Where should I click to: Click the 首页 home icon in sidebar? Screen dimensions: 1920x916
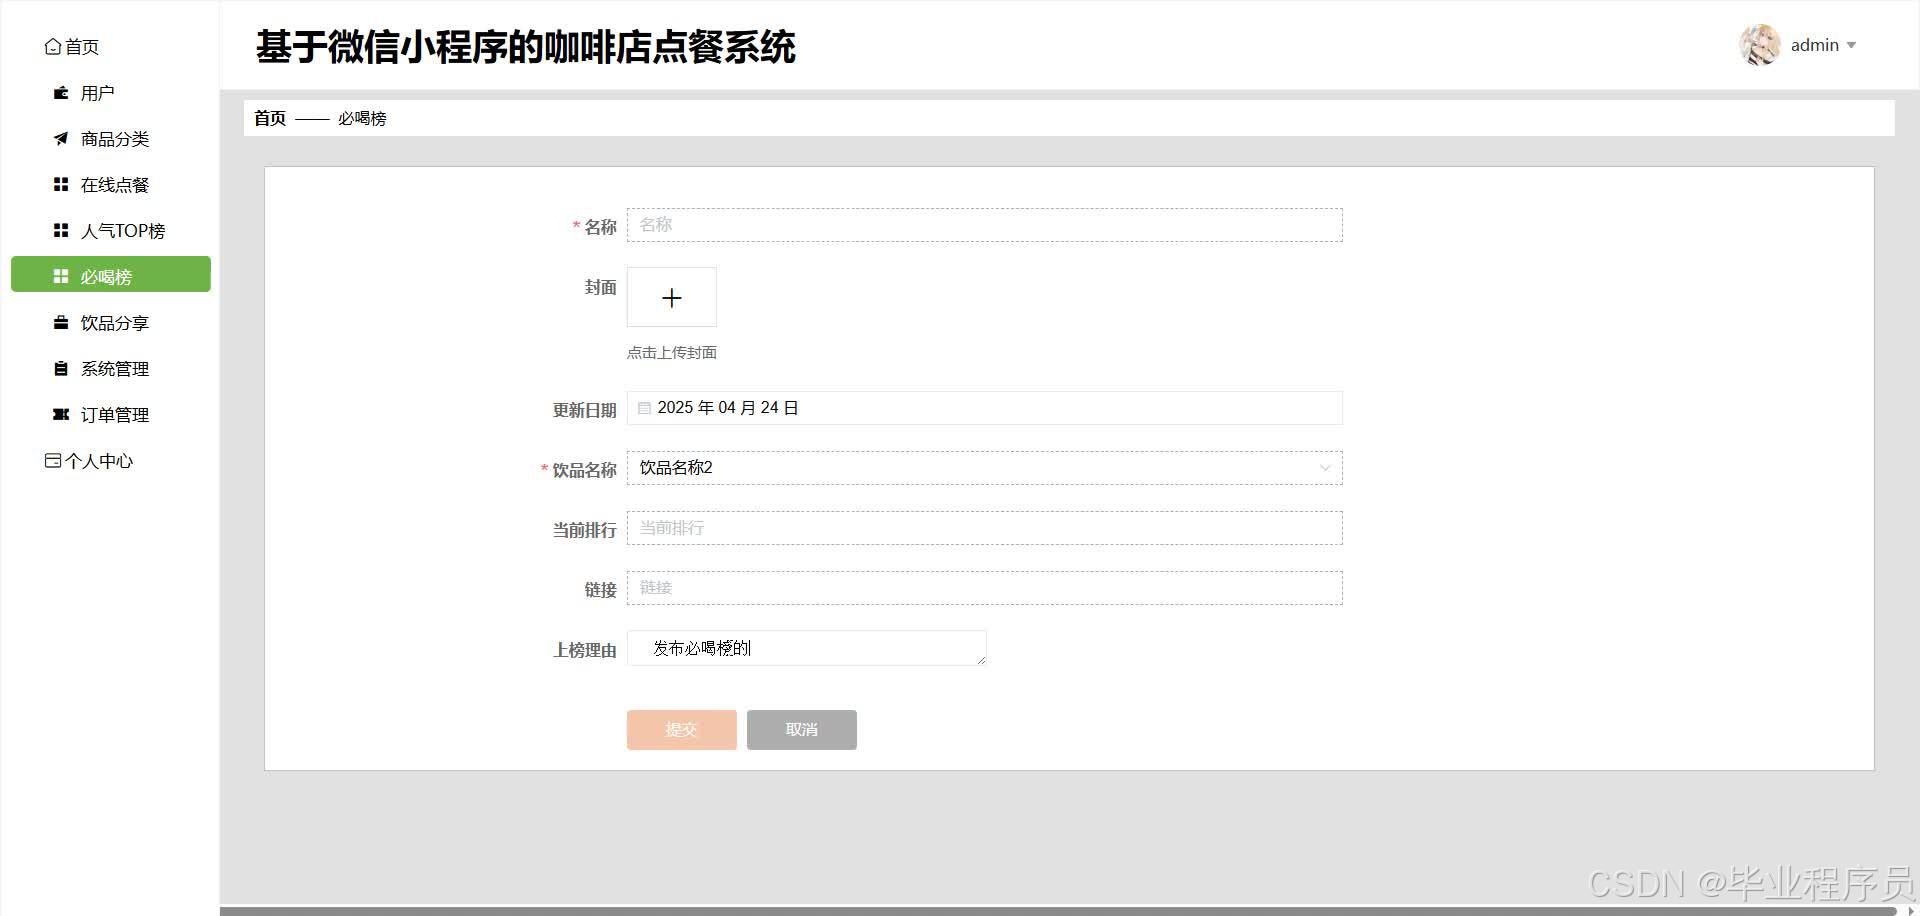53,46
